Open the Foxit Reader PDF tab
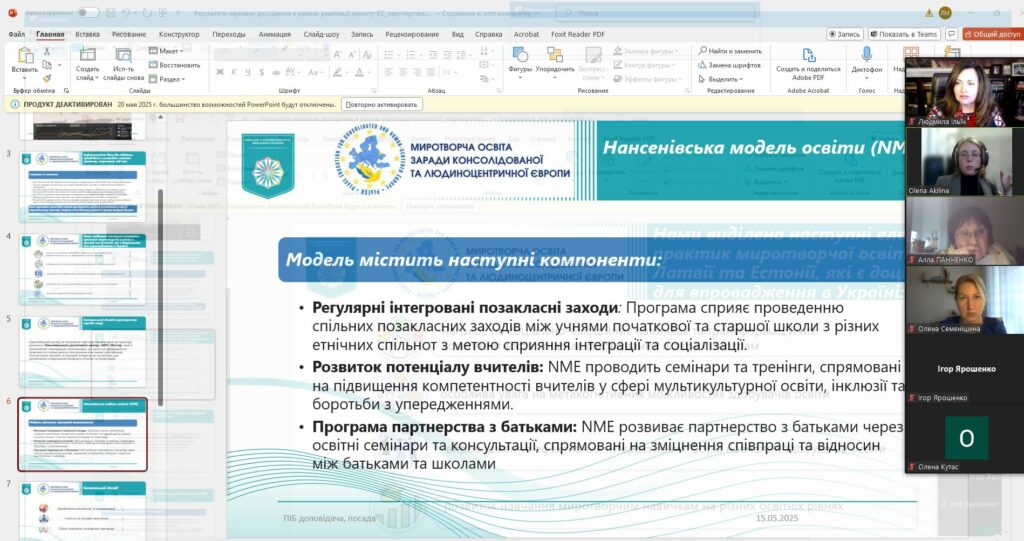The height and width of the screenshot is (541, 1024). (x=578, y=34)
